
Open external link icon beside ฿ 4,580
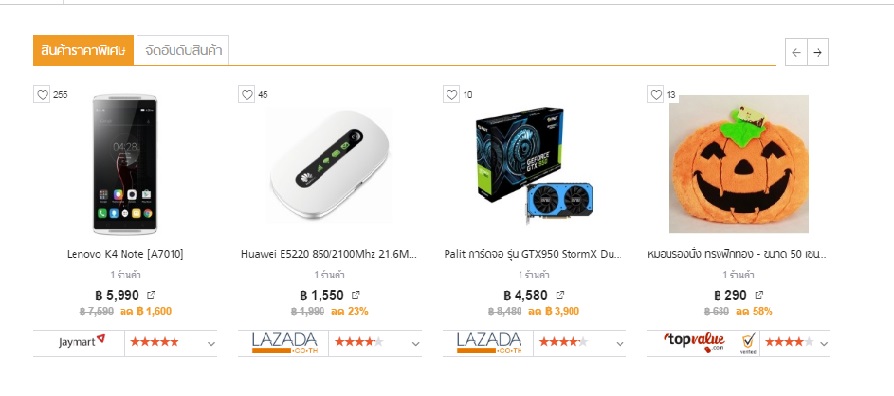(x=560, y=295)
